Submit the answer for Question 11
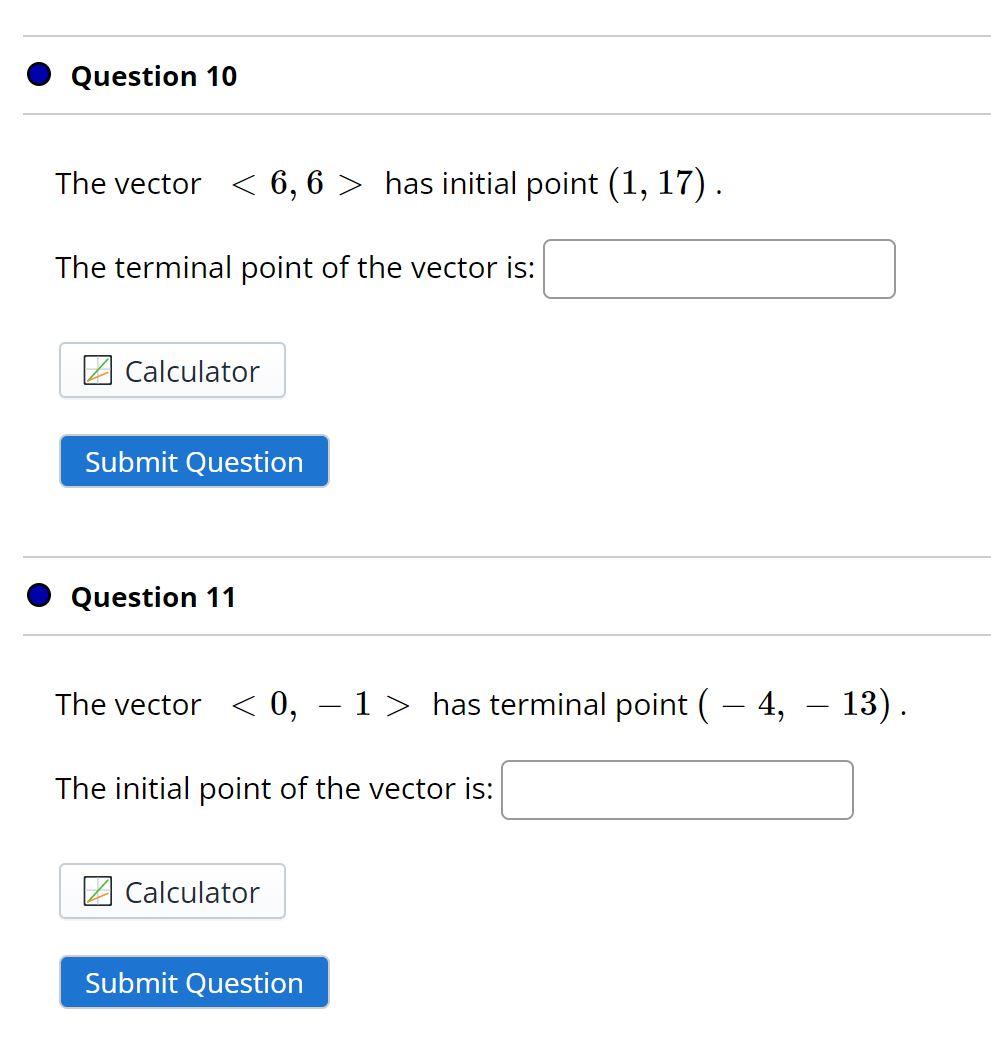 194,982
